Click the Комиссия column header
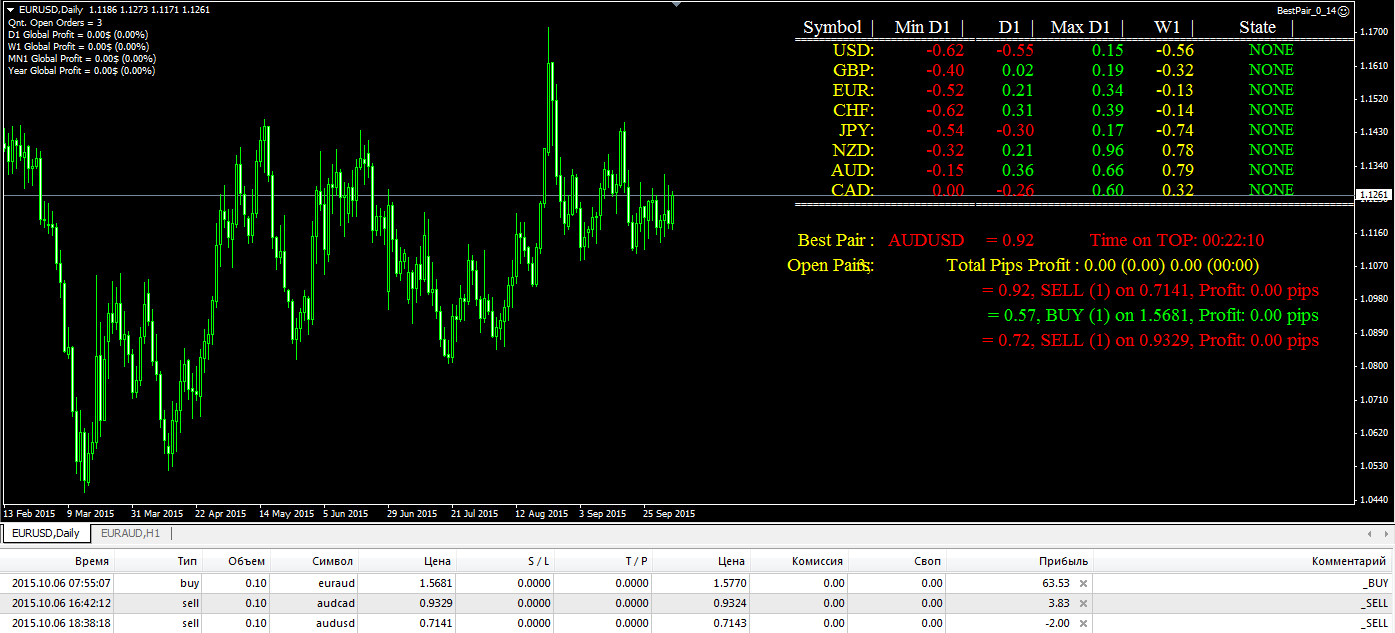This screenshot has height=633, width=1395. click(817, 561)
